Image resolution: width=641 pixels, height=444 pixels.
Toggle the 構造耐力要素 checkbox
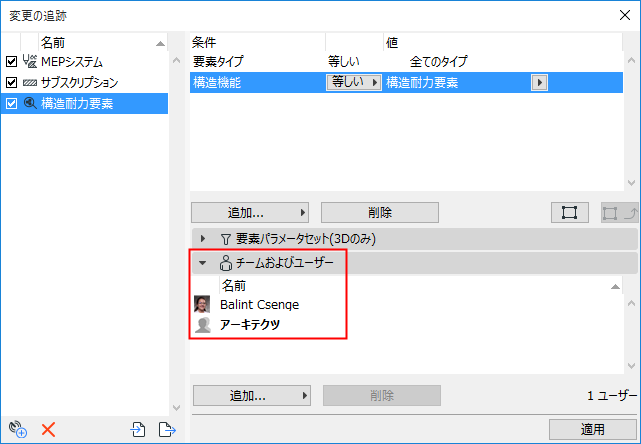[11, 103]
